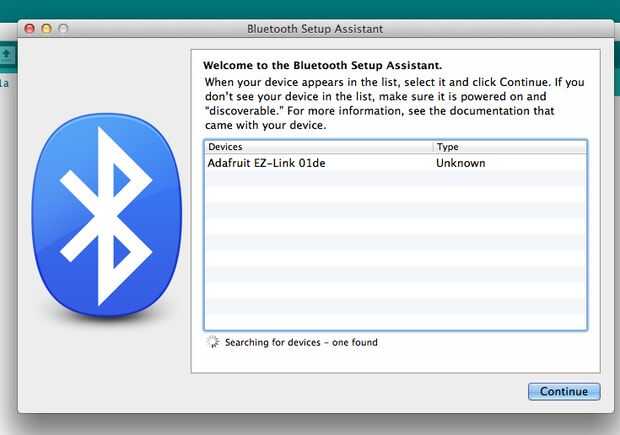Click the upload arrow icon in background window
This screenshot has width=620, height=435.
6,54
